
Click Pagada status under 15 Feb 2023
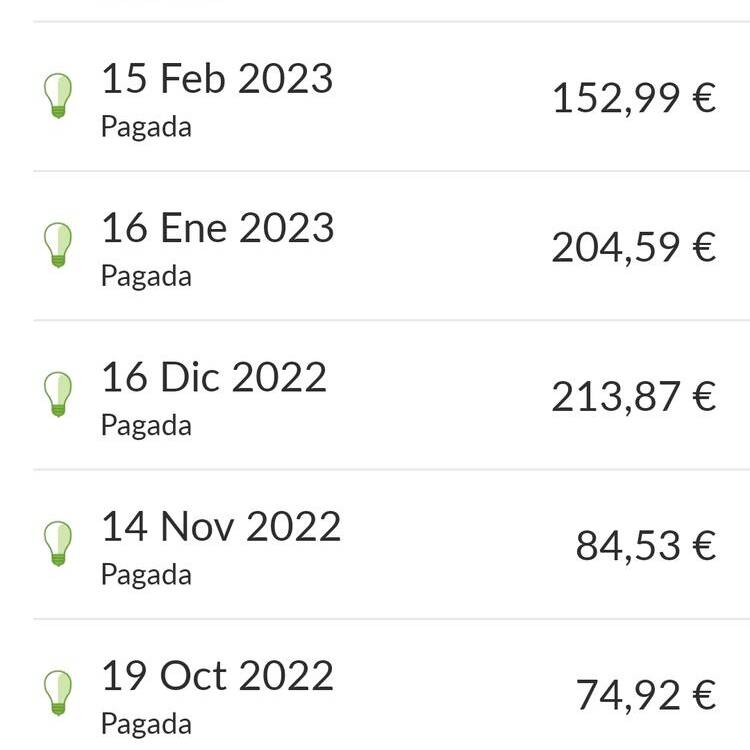[x=146, y=127]
